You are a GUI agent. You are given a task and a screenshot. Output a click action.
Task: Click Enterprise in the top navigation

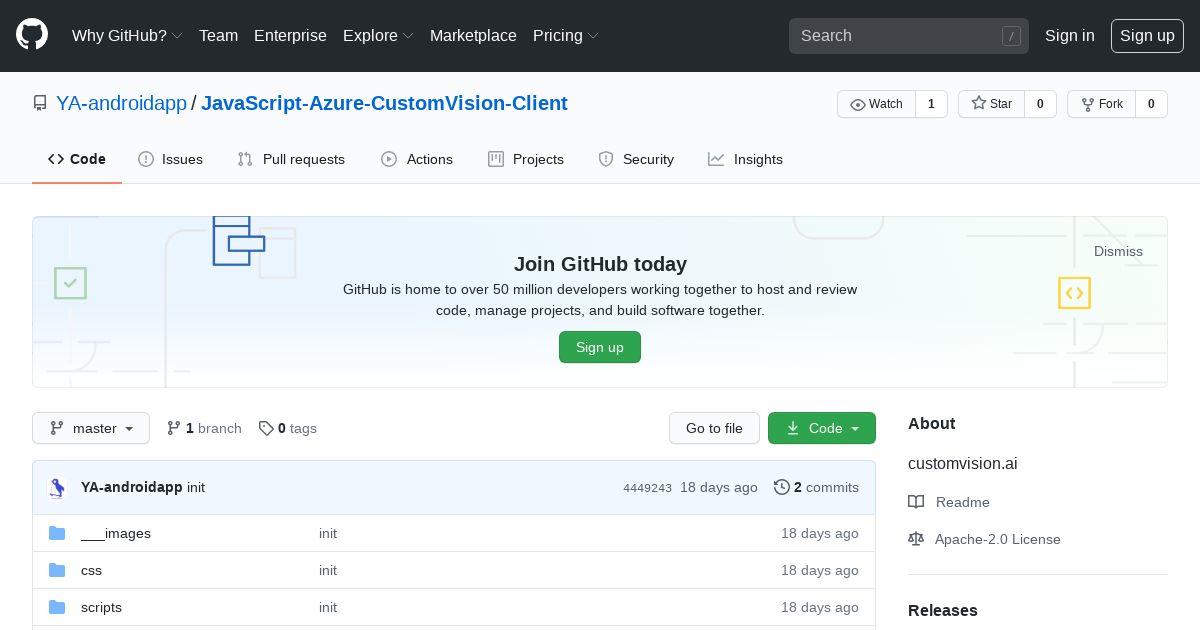(x=290, y=35)
